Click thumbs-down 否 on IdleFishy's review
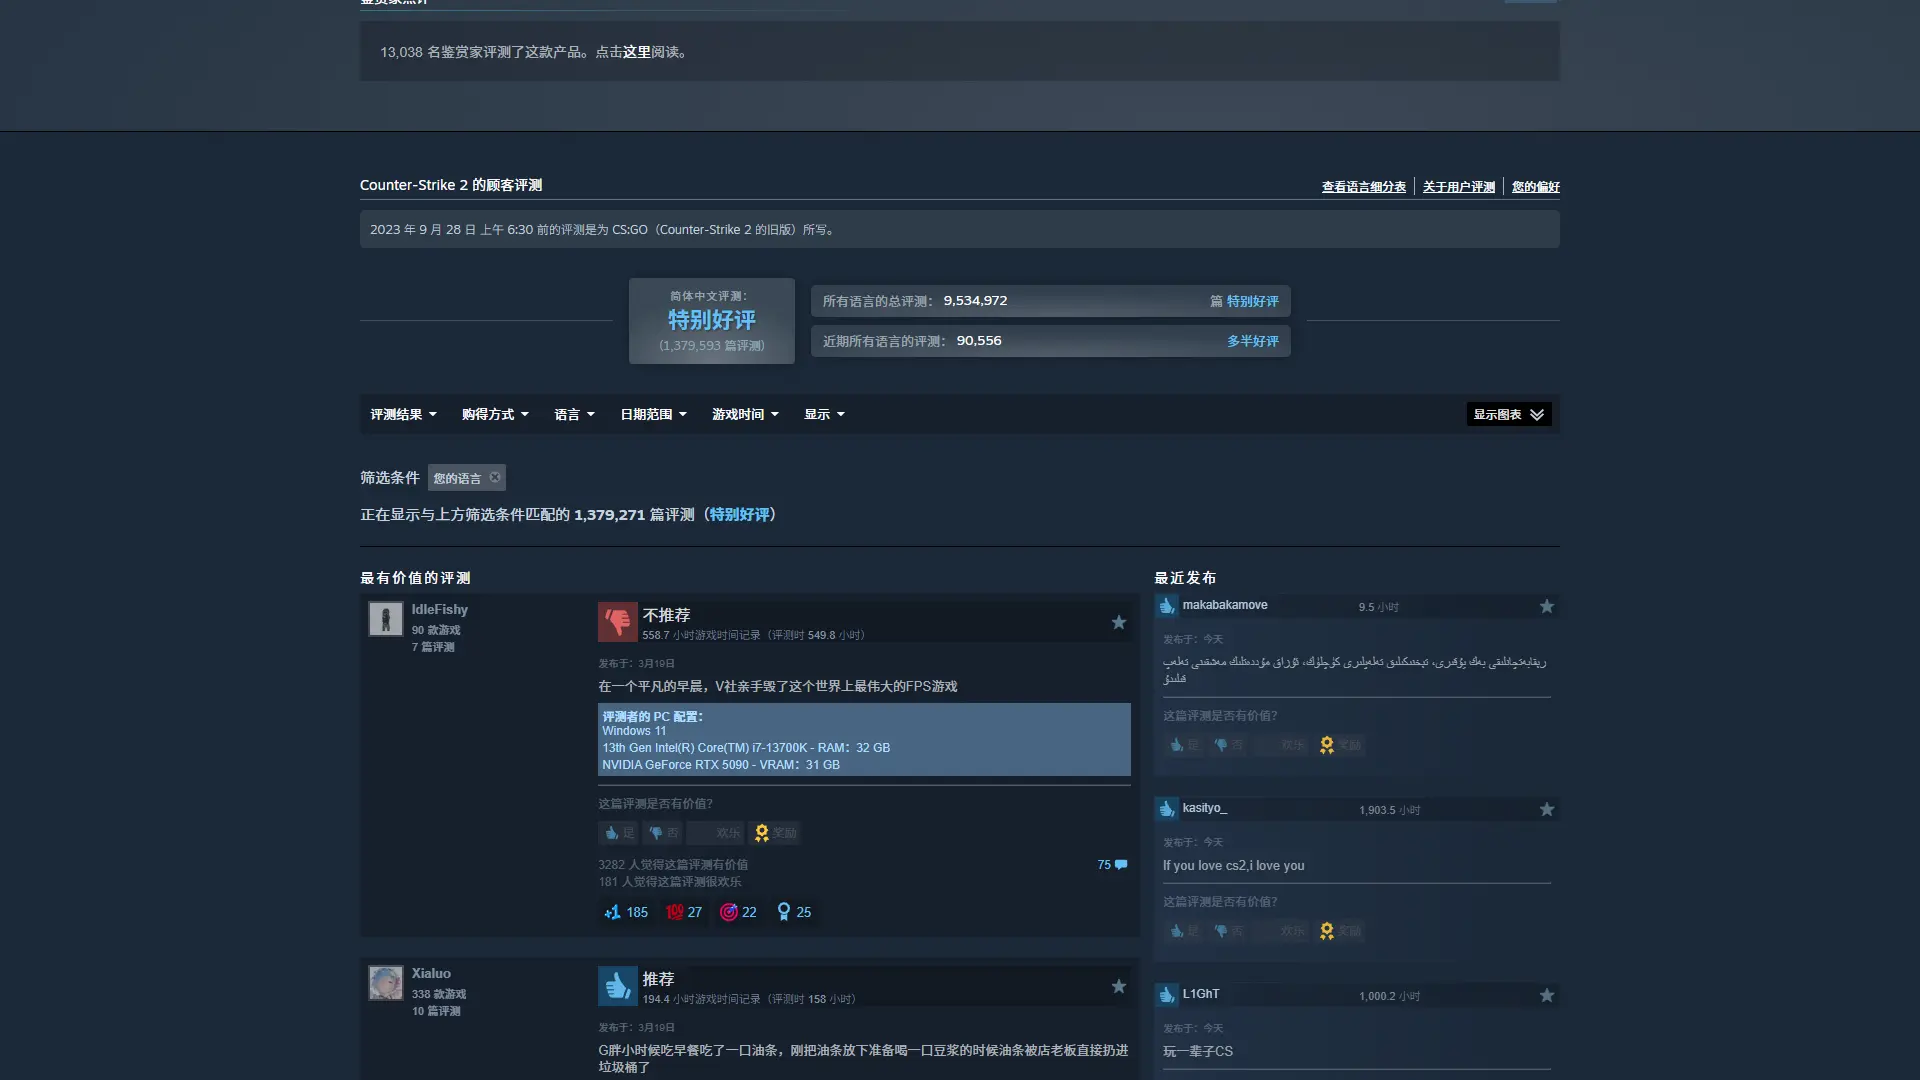The image size is (1920, 1080). [x=662, y=833]
